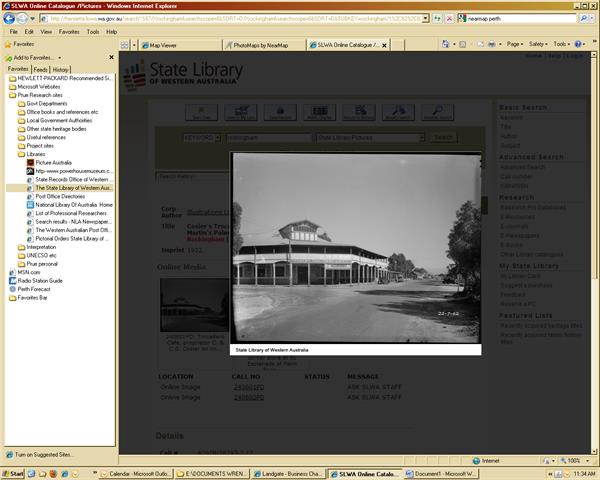Switch to the Map Viewer tab
600x480 pixels.
click(180, 45)
